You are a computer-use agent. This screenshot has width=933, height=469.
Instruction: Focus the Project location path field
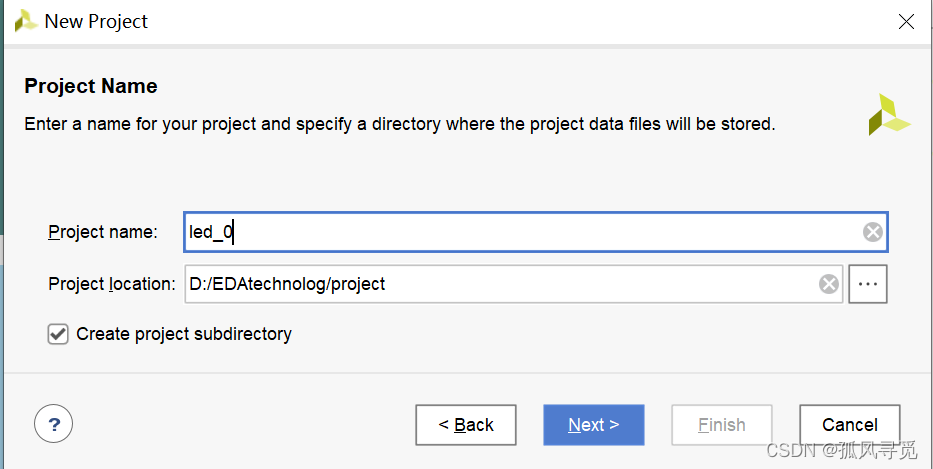click(500, 284)
